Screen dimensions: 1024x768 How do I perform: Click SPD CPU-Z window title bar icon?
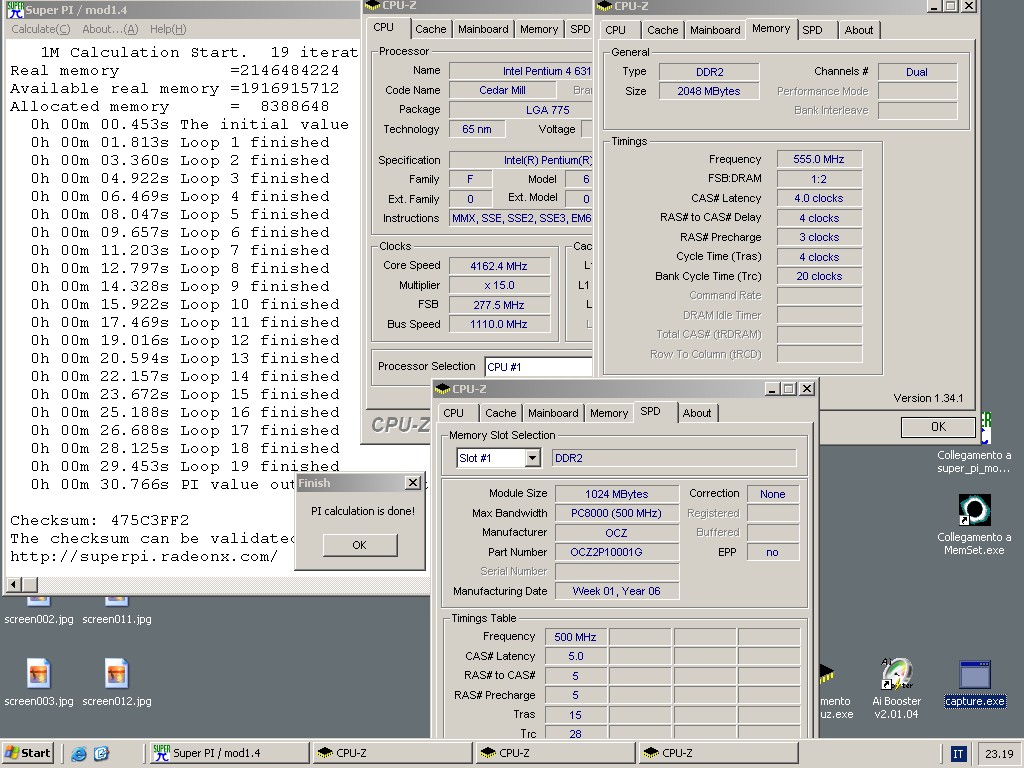pyautogui.click(x=442, y=389)
